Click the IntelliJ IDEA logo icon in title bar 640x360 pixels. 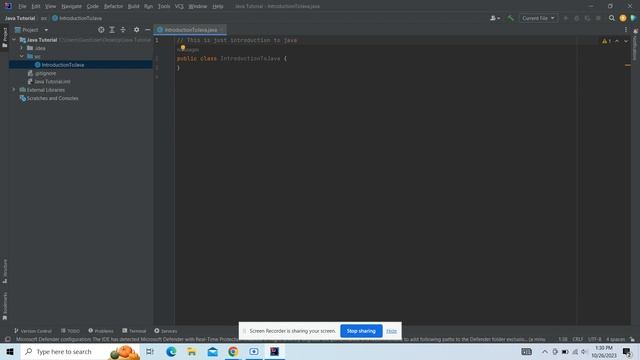8,6
